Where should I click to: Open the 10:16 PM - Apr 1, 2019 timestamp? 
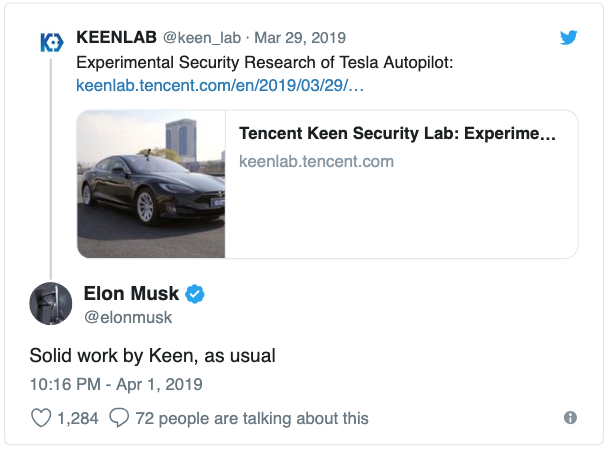[116, 384]
